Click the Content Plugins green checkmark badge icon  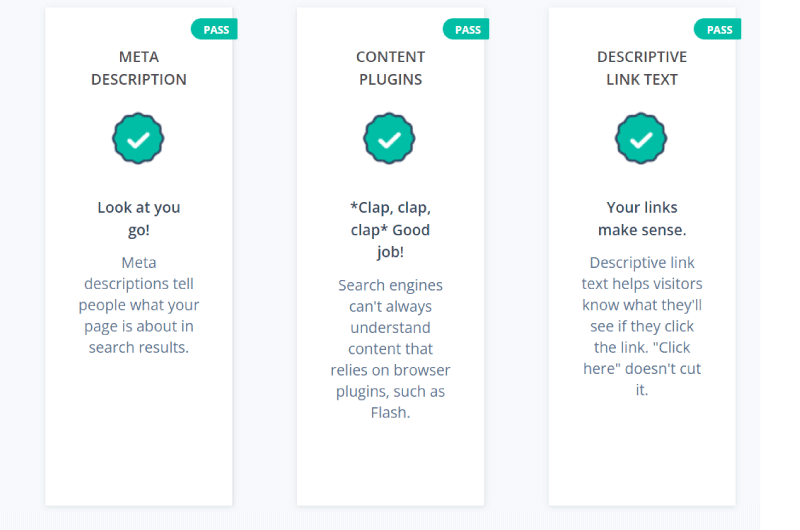tap(389, 139)
